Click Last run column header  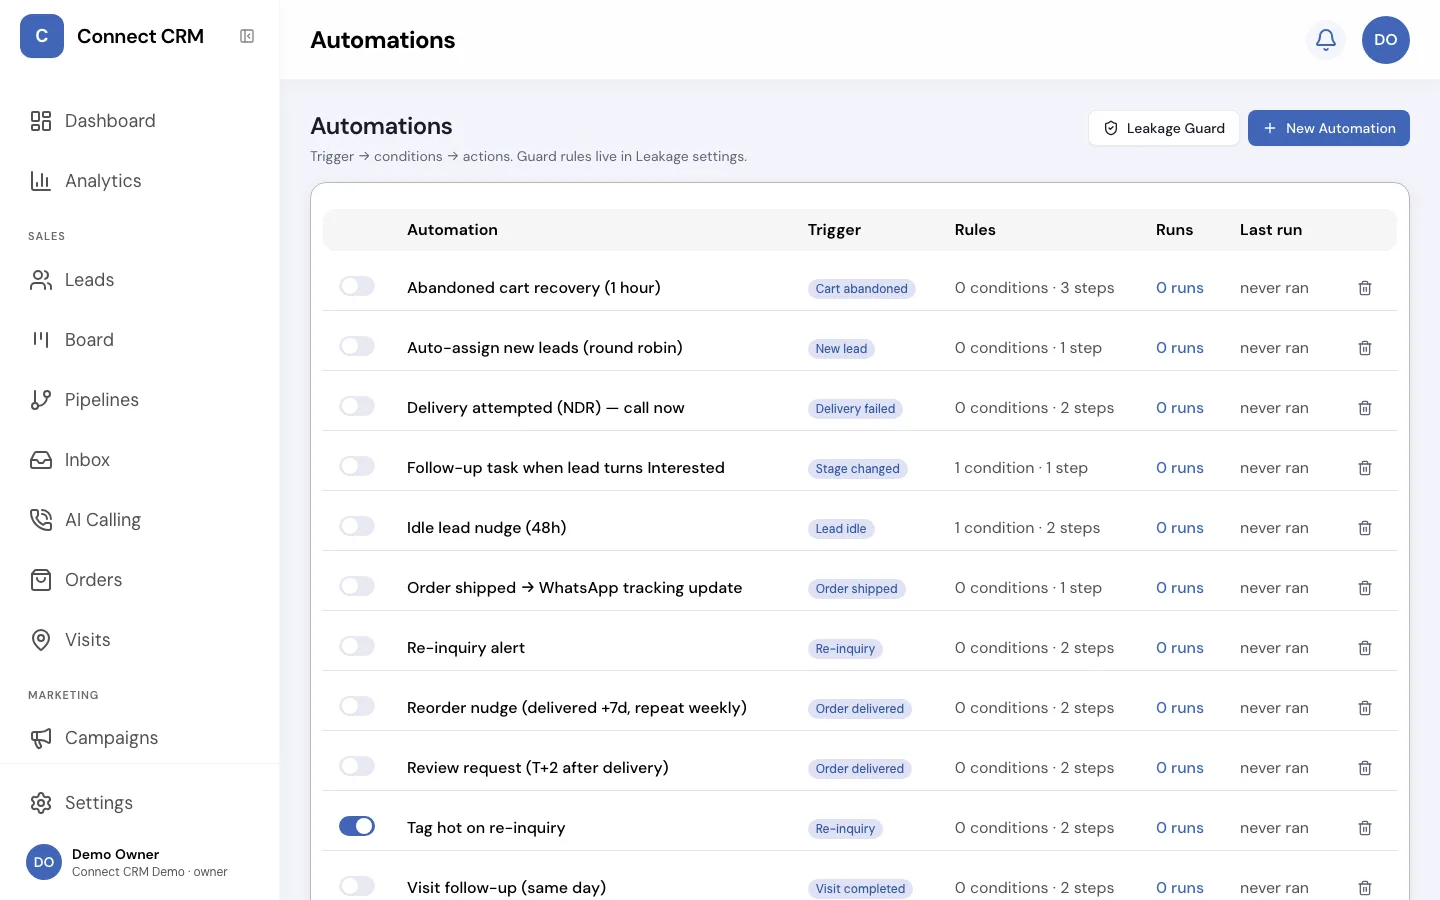click(1271, 230)
